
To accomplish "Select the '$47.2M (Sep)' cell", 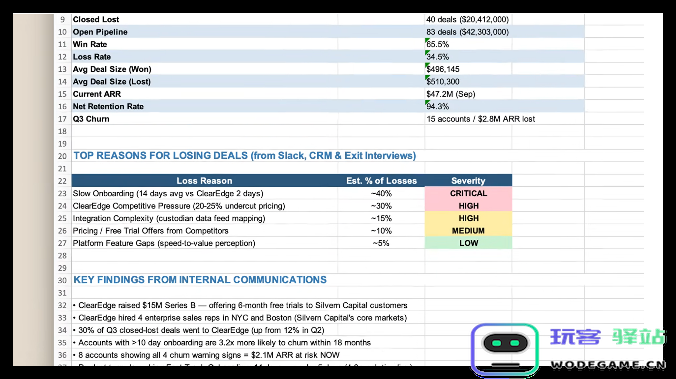I will point(468,94).
